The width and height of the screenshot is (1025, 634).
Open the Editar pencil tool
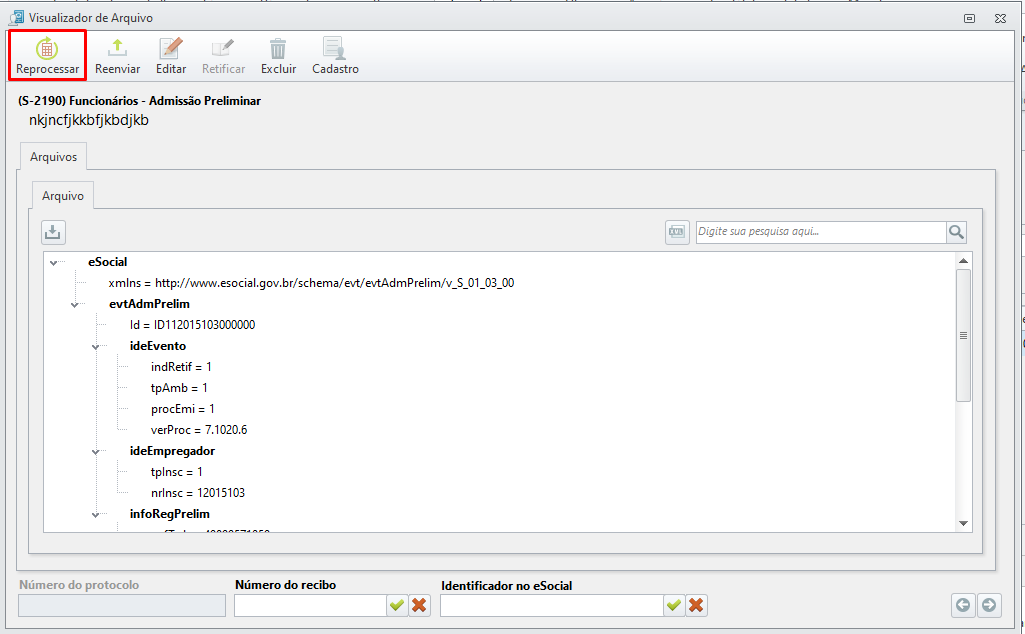pyautogui.click(x=171, y=48)
